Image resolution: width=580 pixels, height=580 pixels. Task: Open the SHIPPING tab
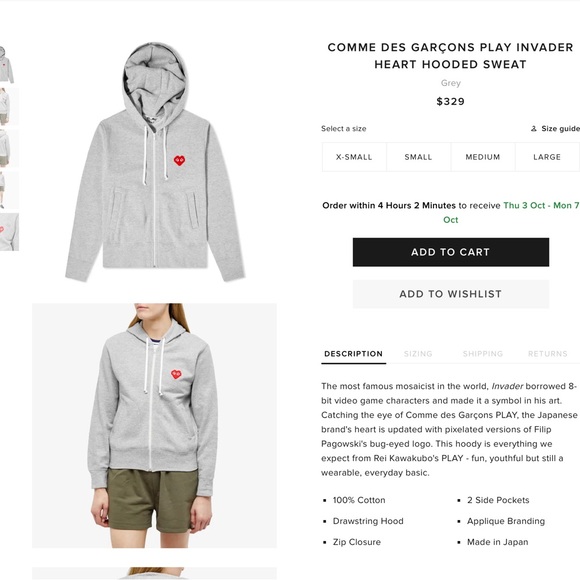click(x=483, y=354)
